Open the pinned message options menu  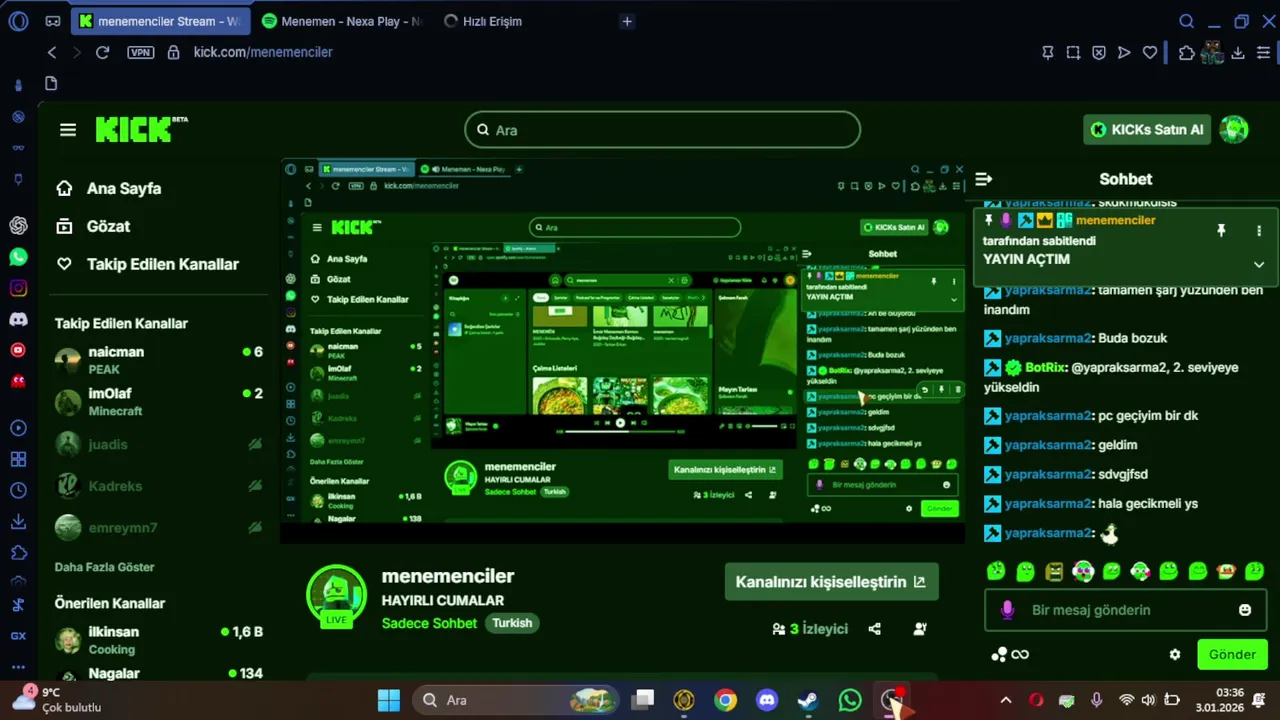(x=1258, y=231)
